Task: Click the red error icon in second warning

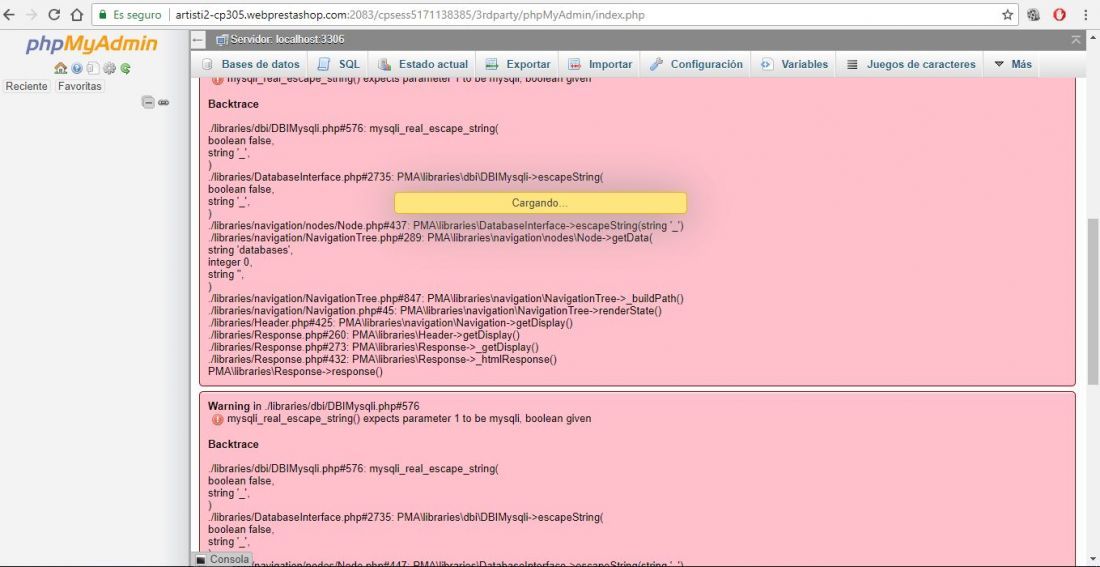Action: 218,419
